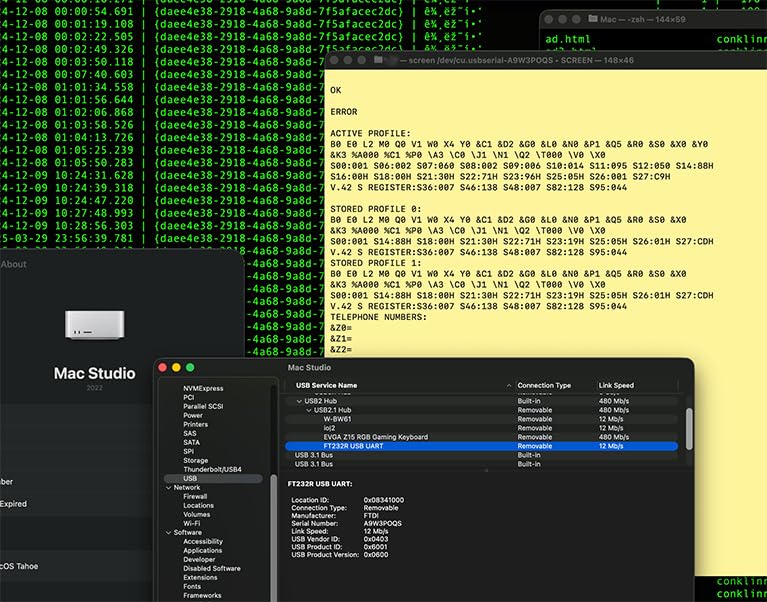Click folder icon in zsh terminal title bar

[593, 19]
